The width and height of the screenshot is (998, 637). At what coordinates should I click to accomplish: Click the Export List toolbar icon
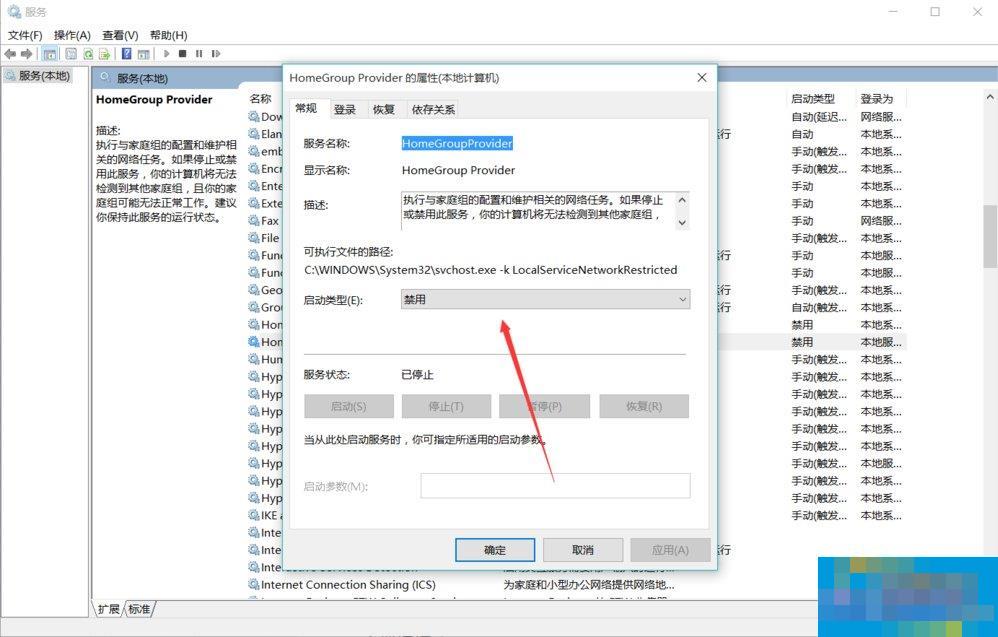tap(104, 54)
